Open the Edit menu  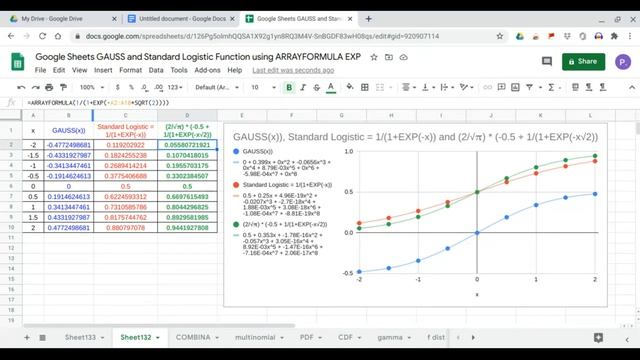pyautogui.click(x=59, y=70)
